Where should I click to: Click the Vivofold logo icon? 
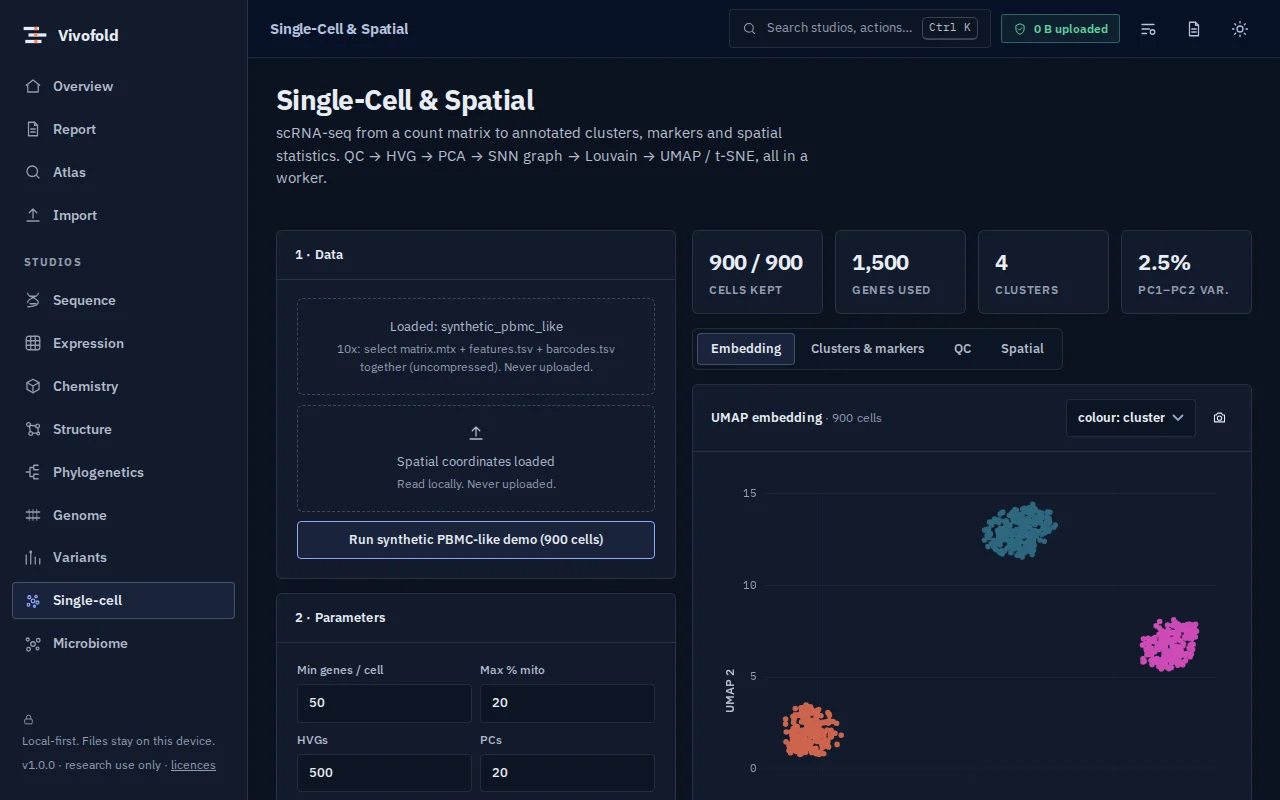click(x=35, y=35)
